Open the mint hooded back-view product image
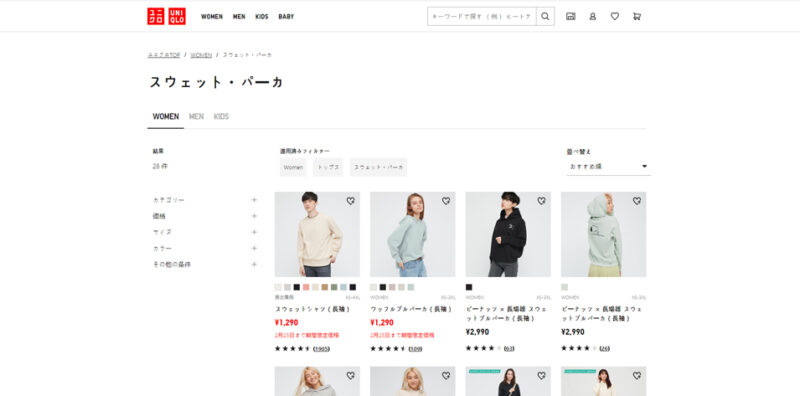 [x=604, y=234]
